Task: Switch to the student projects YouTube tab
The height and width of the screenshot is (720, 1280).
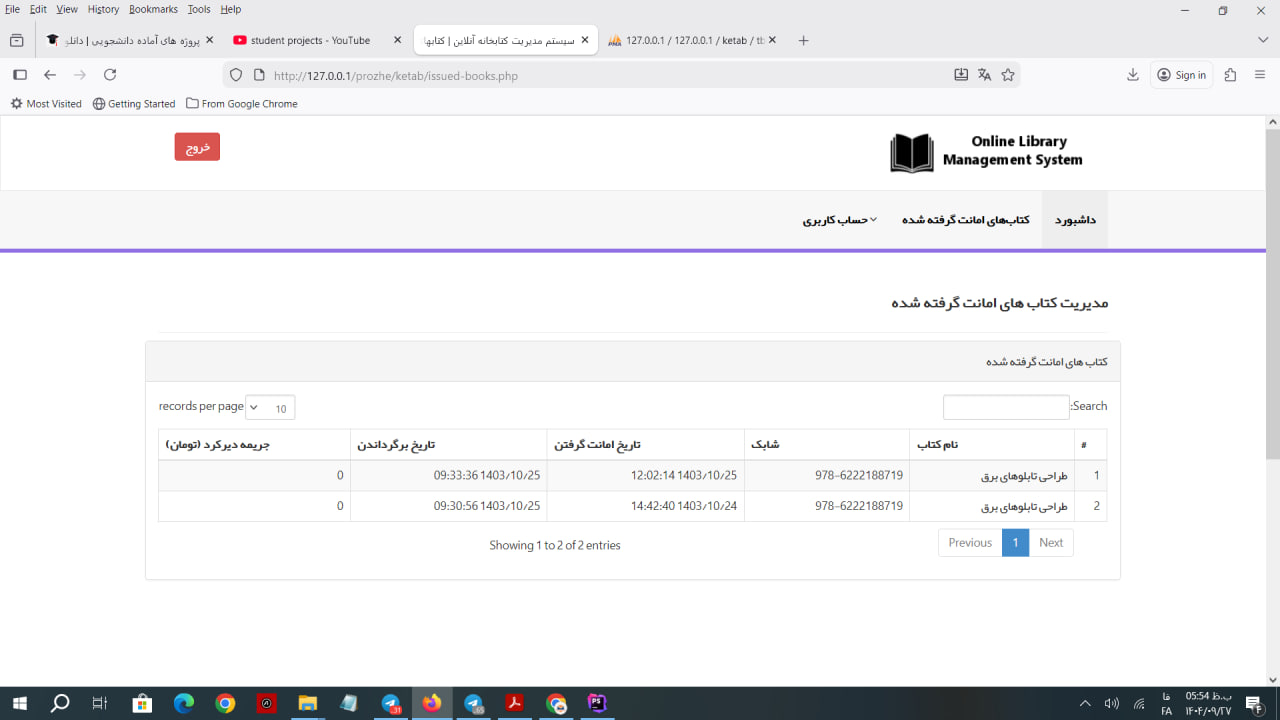Action: 310,40
